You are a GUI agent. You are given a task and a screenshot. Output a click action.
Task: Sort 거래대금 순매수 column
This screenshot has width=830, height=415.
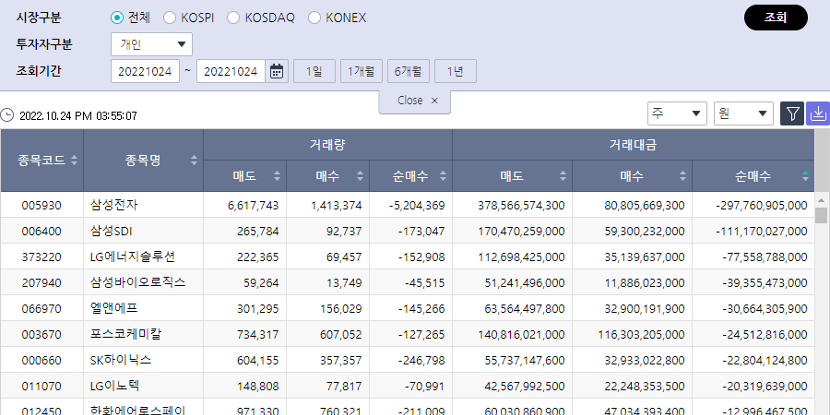coord(806,177)
